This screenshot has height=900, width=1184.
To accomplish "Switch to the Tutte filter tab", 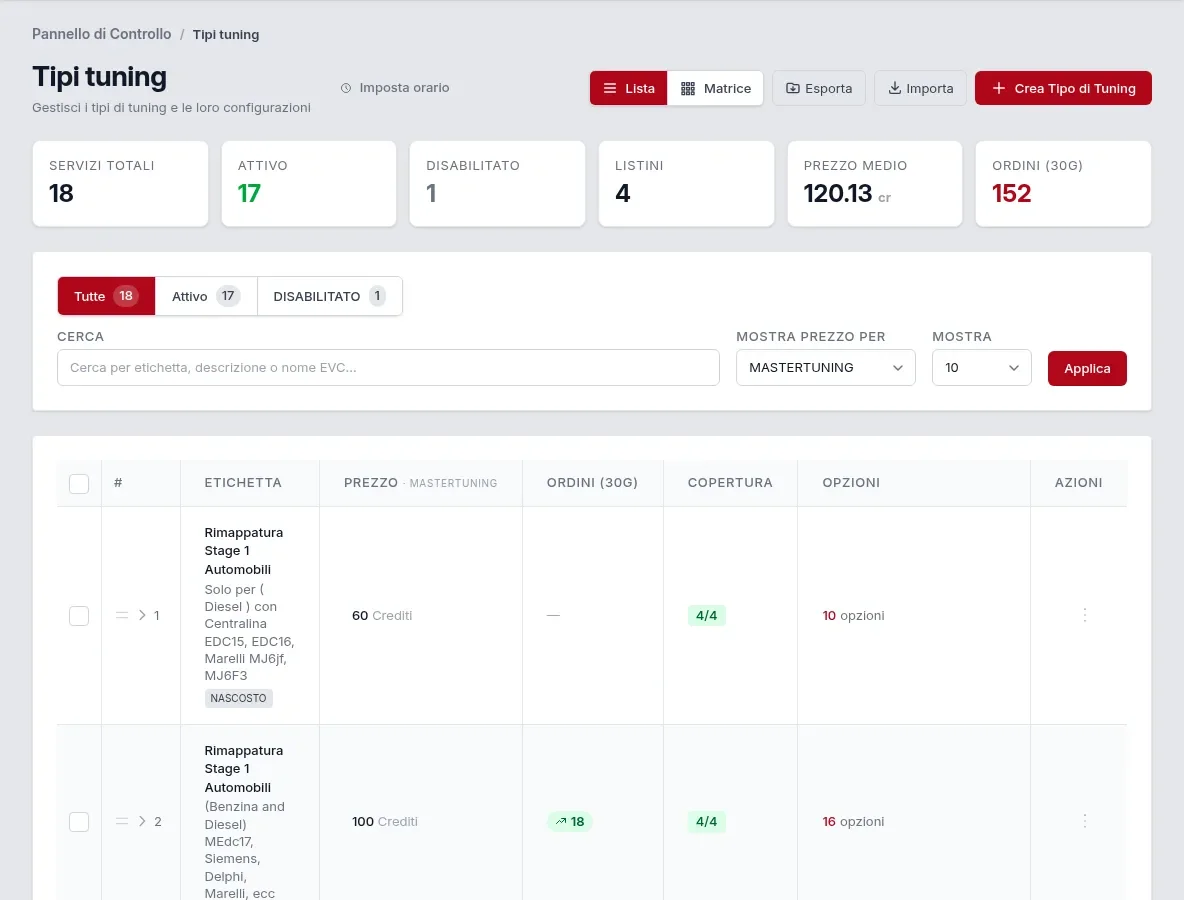I will pyautogui.click(x=106, y=296).
